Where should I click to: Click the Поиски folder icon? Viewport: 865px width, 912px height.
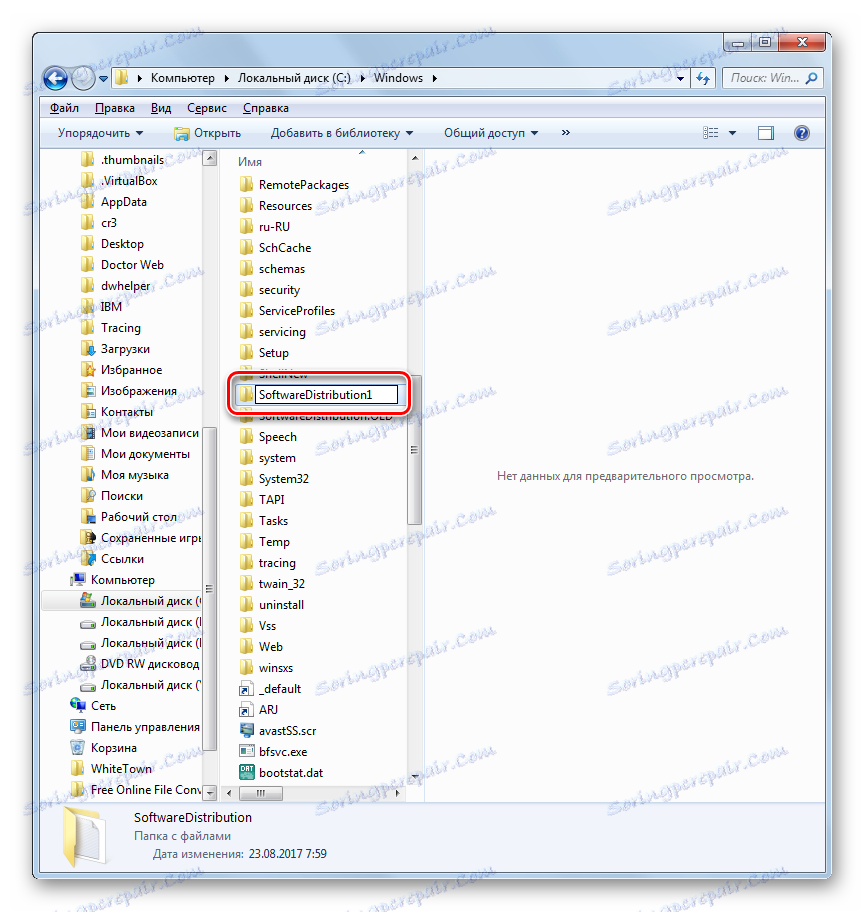tap(88, 496)
